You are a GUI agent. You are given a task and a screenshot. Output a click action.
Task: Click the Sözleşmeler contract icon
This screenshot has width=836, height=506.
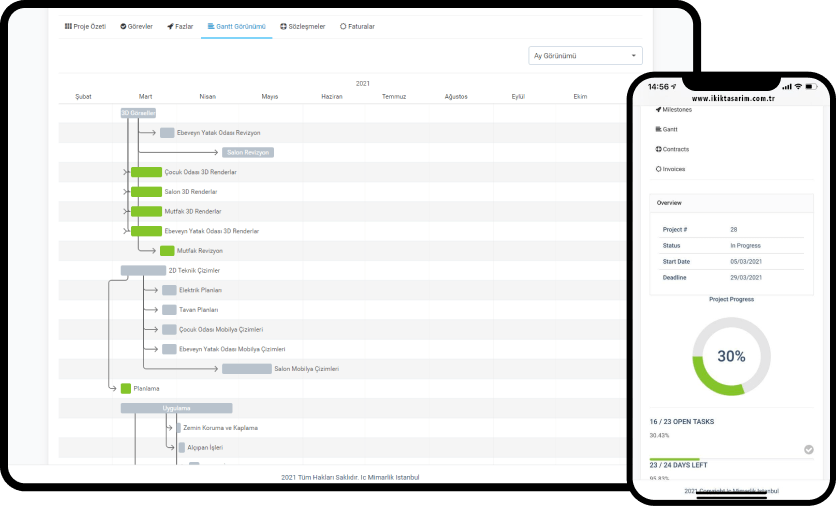(284, 26)
